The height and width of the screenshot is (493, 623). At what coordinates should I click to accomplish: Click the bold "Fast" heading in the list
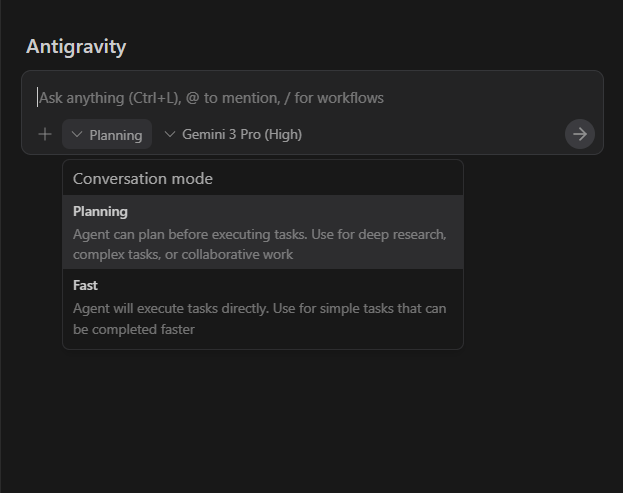pyautogui.click(x=85, y=286)
